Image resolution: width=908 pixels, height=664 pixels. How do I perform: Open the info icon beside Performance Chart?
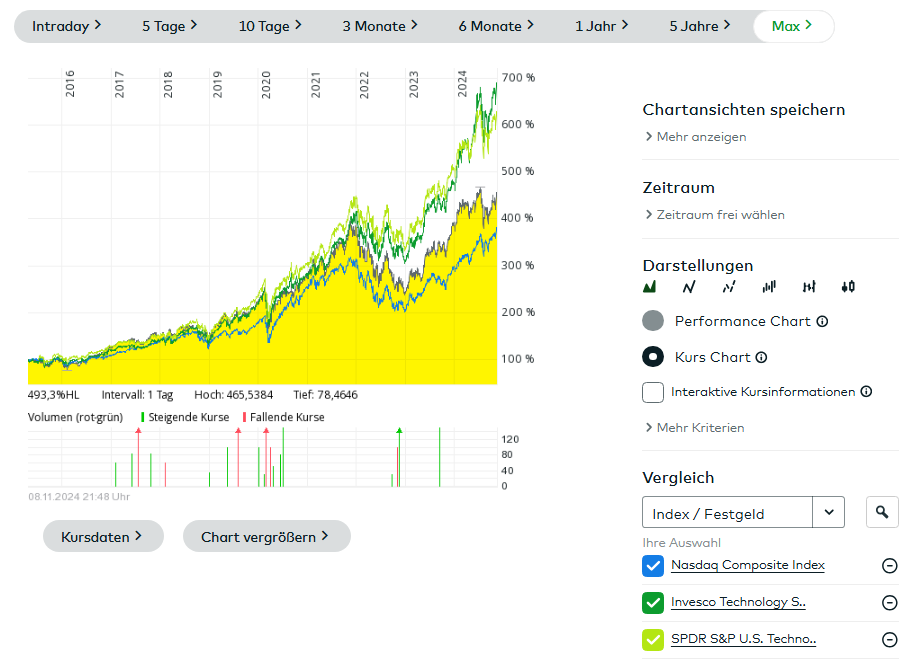pos(822,322)
